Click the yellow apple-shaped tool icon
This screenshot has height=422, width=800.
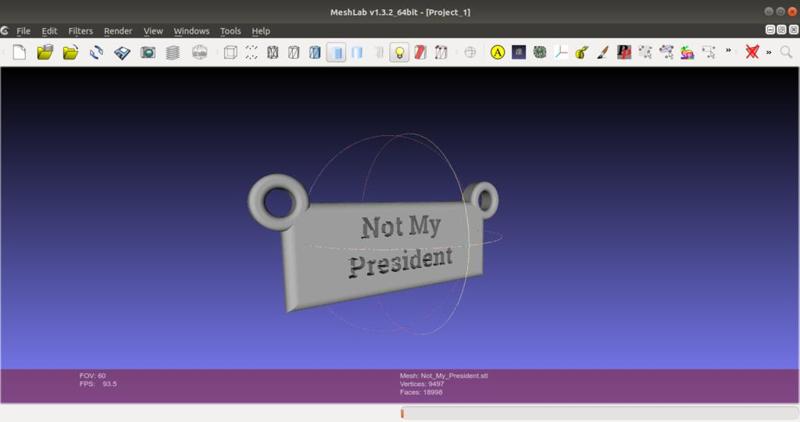point(582,52)
